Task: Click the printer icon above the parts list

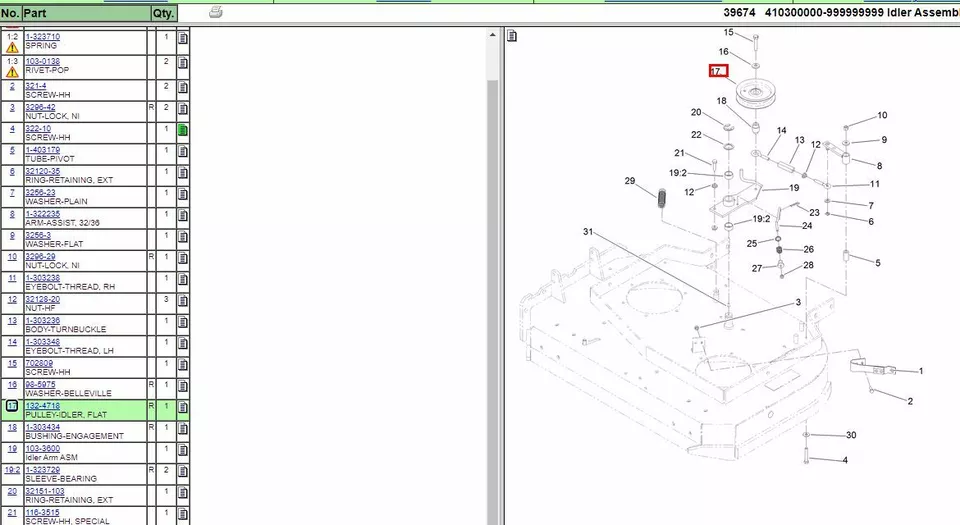Action: tap(215, 13)
